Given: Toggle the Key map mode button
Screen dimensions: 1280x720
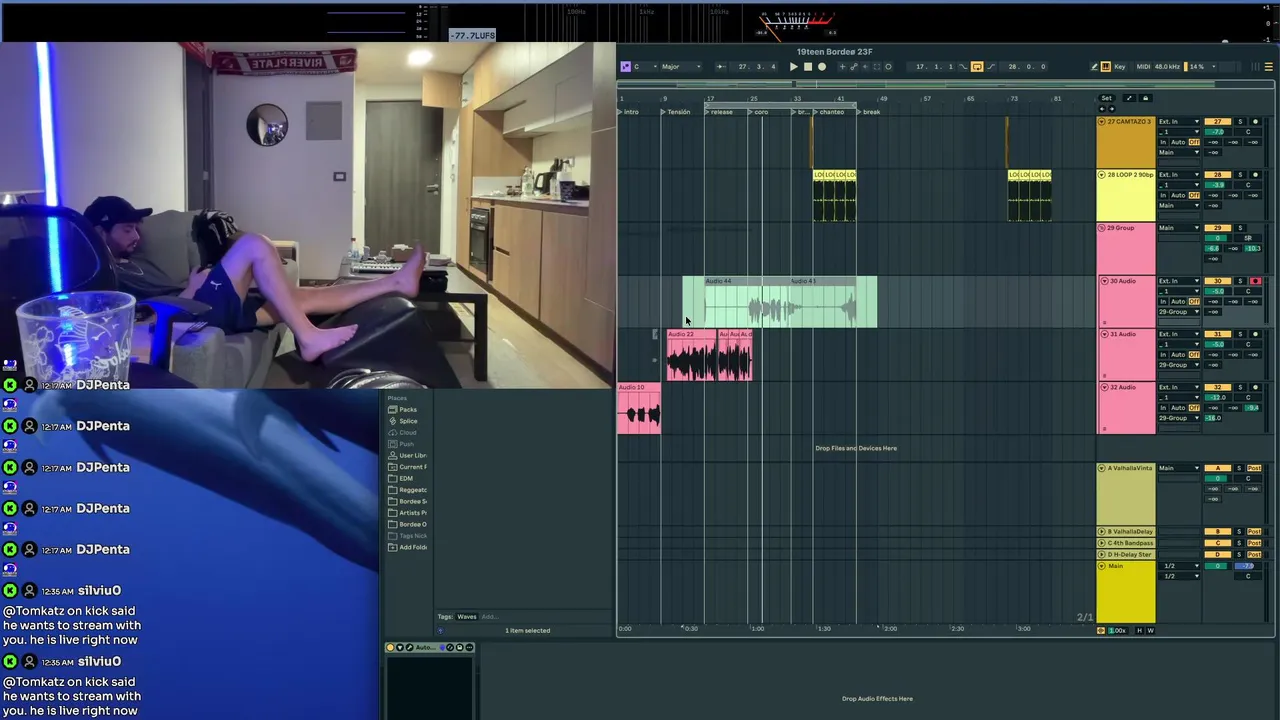Looking at the screenshot, I should (x=1120, y=67).
